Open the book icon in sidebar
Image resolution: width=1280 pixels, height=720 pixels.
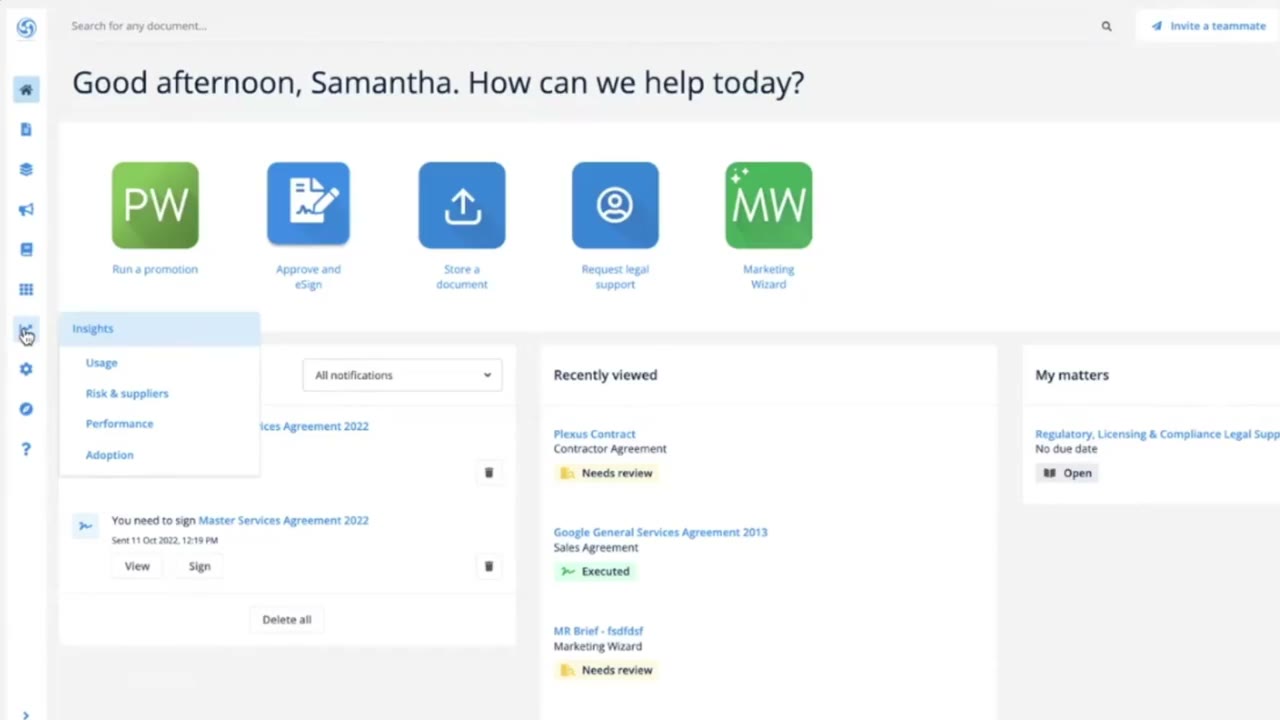click(26, 249)
